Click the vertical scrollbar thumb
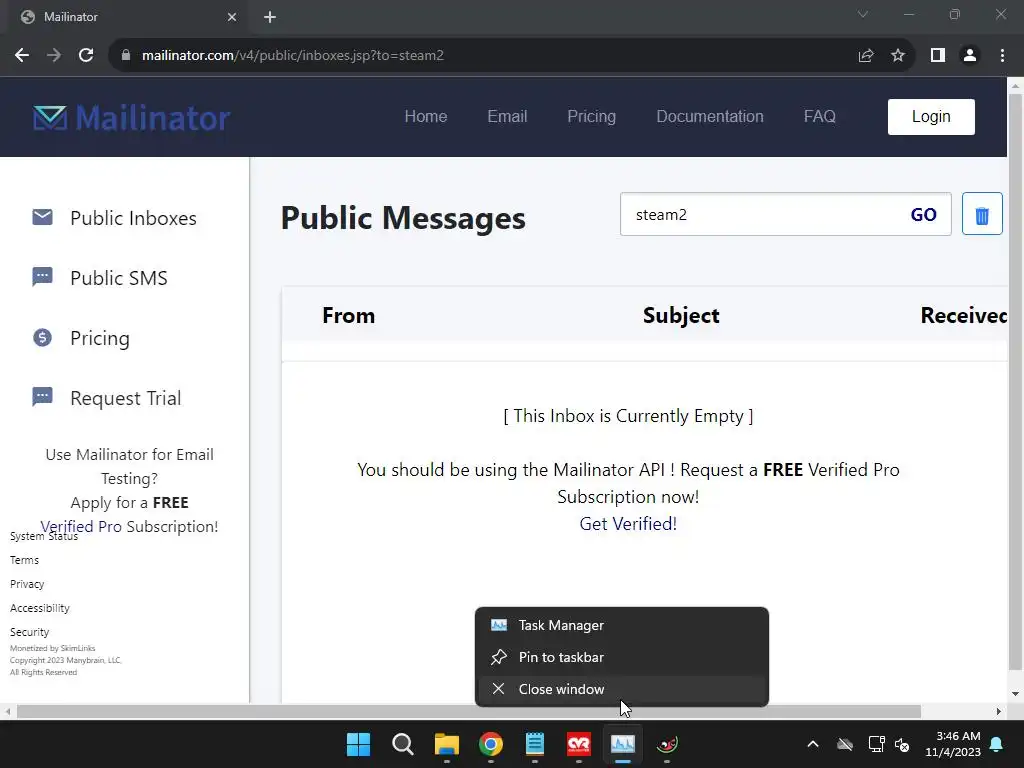Image resolution: width=1024 pixels, height=768 pixels. (x=1014, y=382)
